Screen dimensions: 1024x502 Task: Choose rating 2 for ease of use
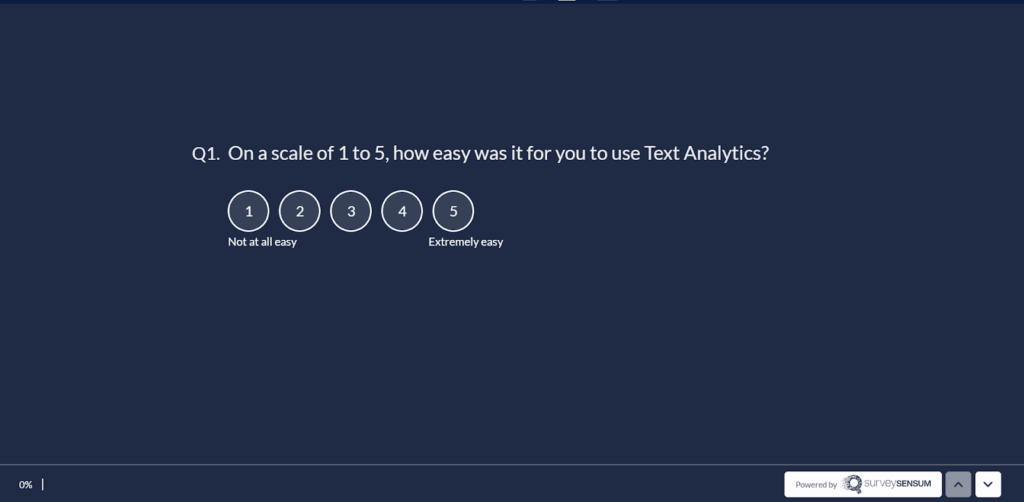click(300, 211)
